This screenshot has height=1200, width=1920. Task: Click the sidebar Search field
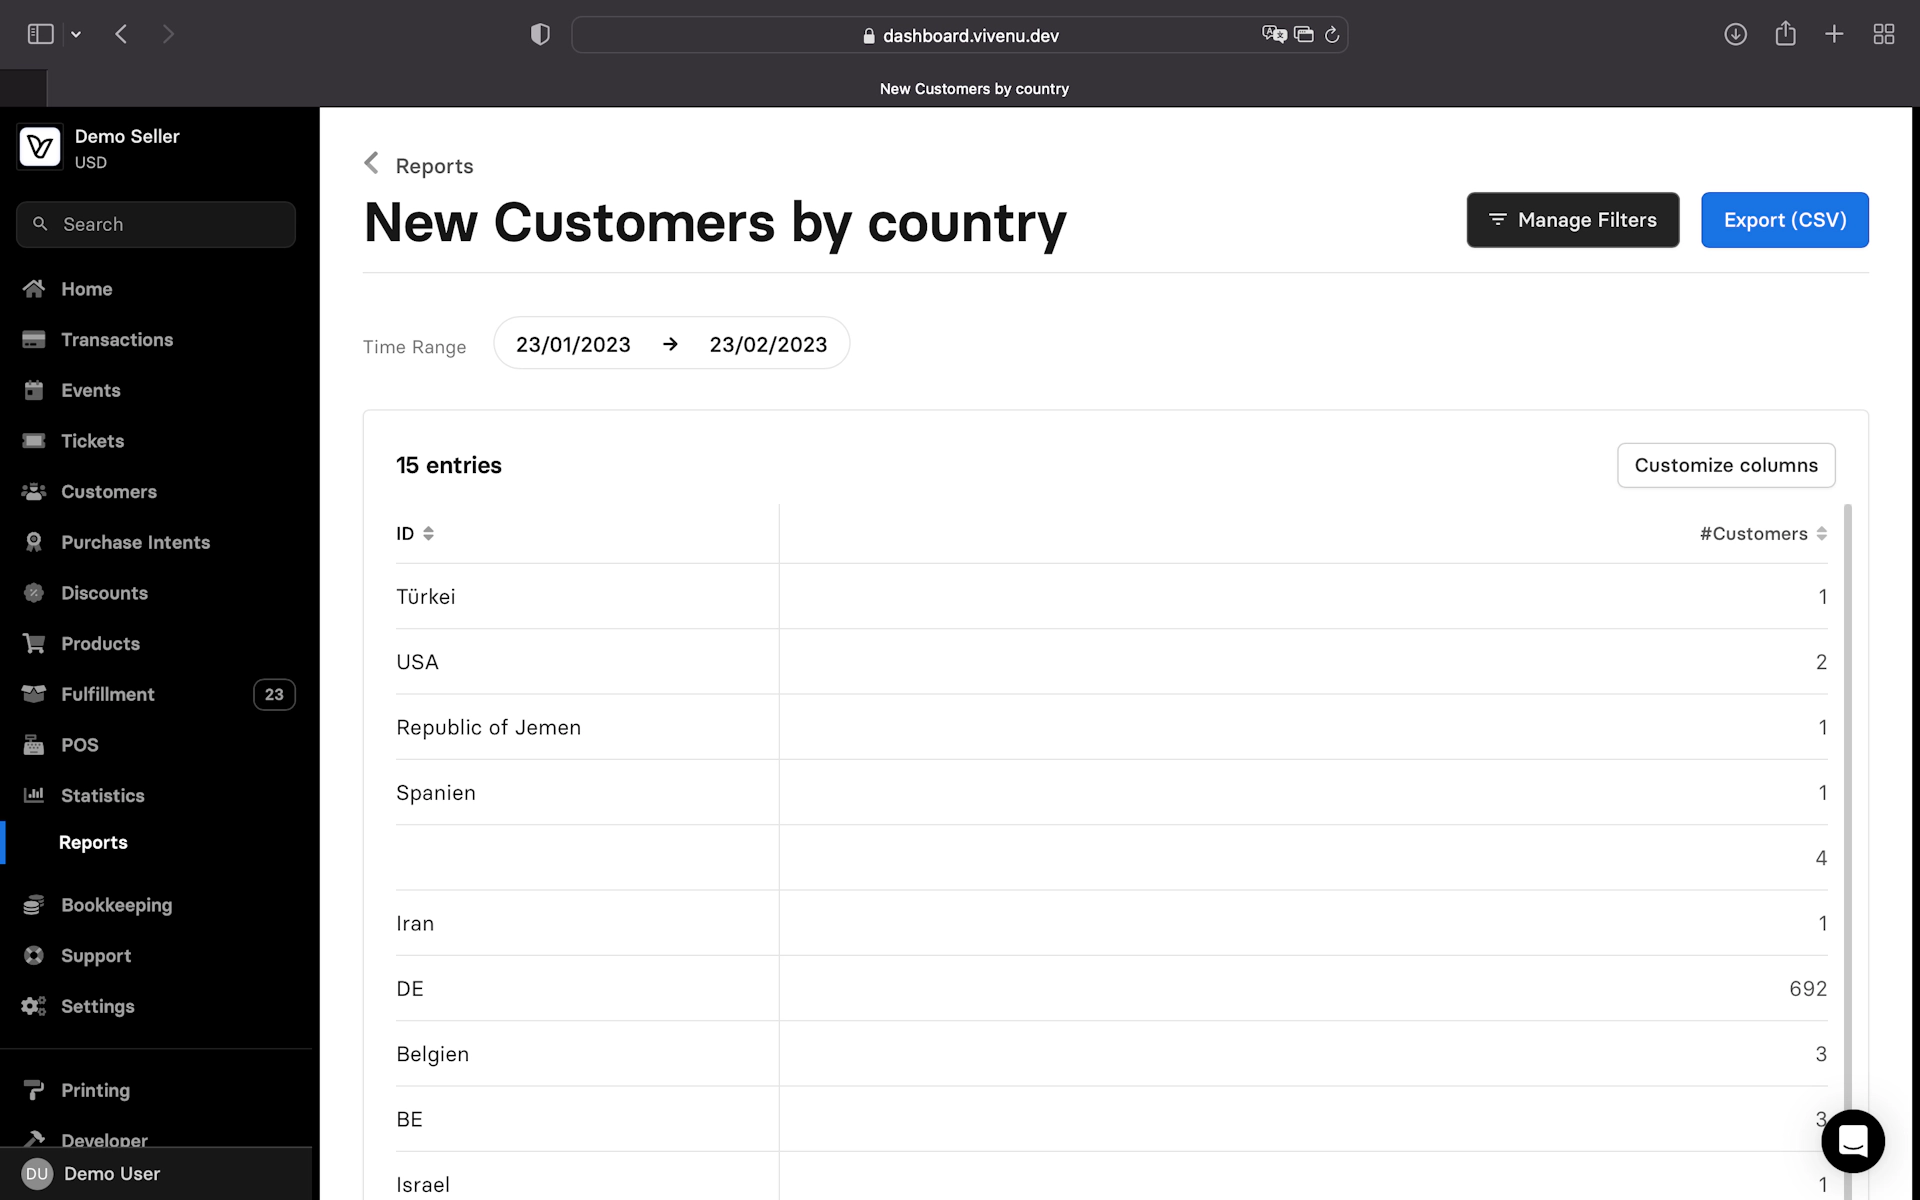pyautogui.click(x=156, y=225)
